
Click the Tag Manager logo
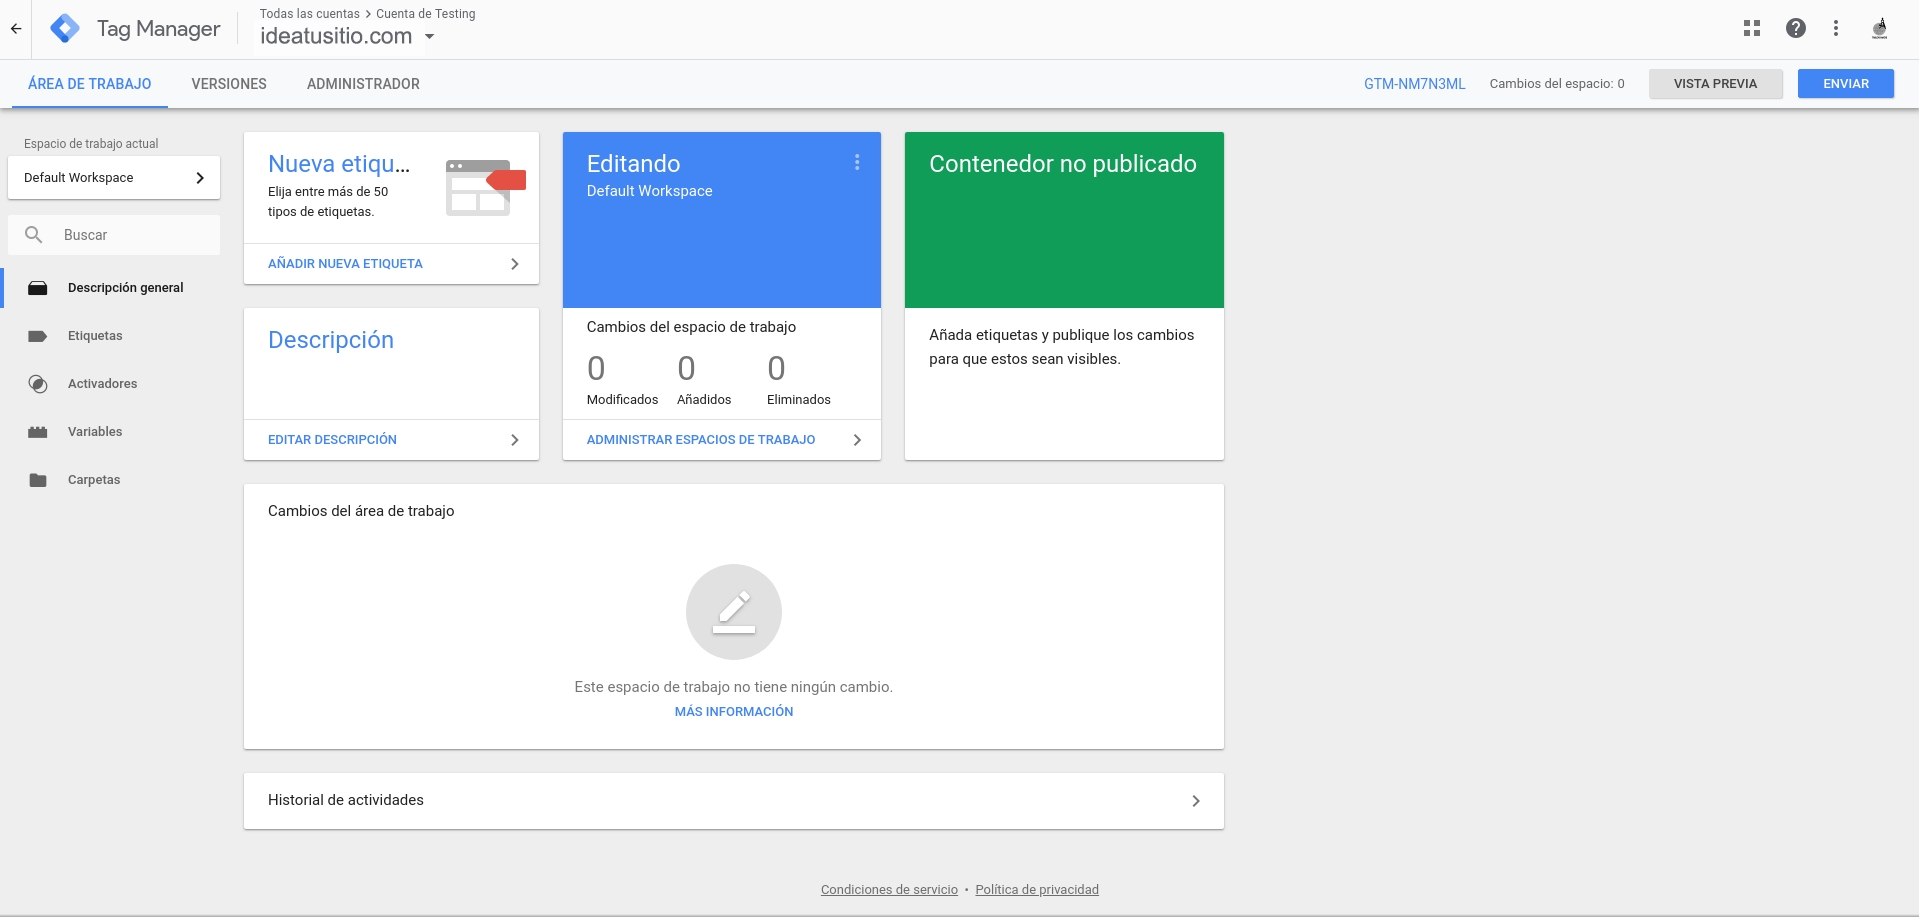click(65, 29)
